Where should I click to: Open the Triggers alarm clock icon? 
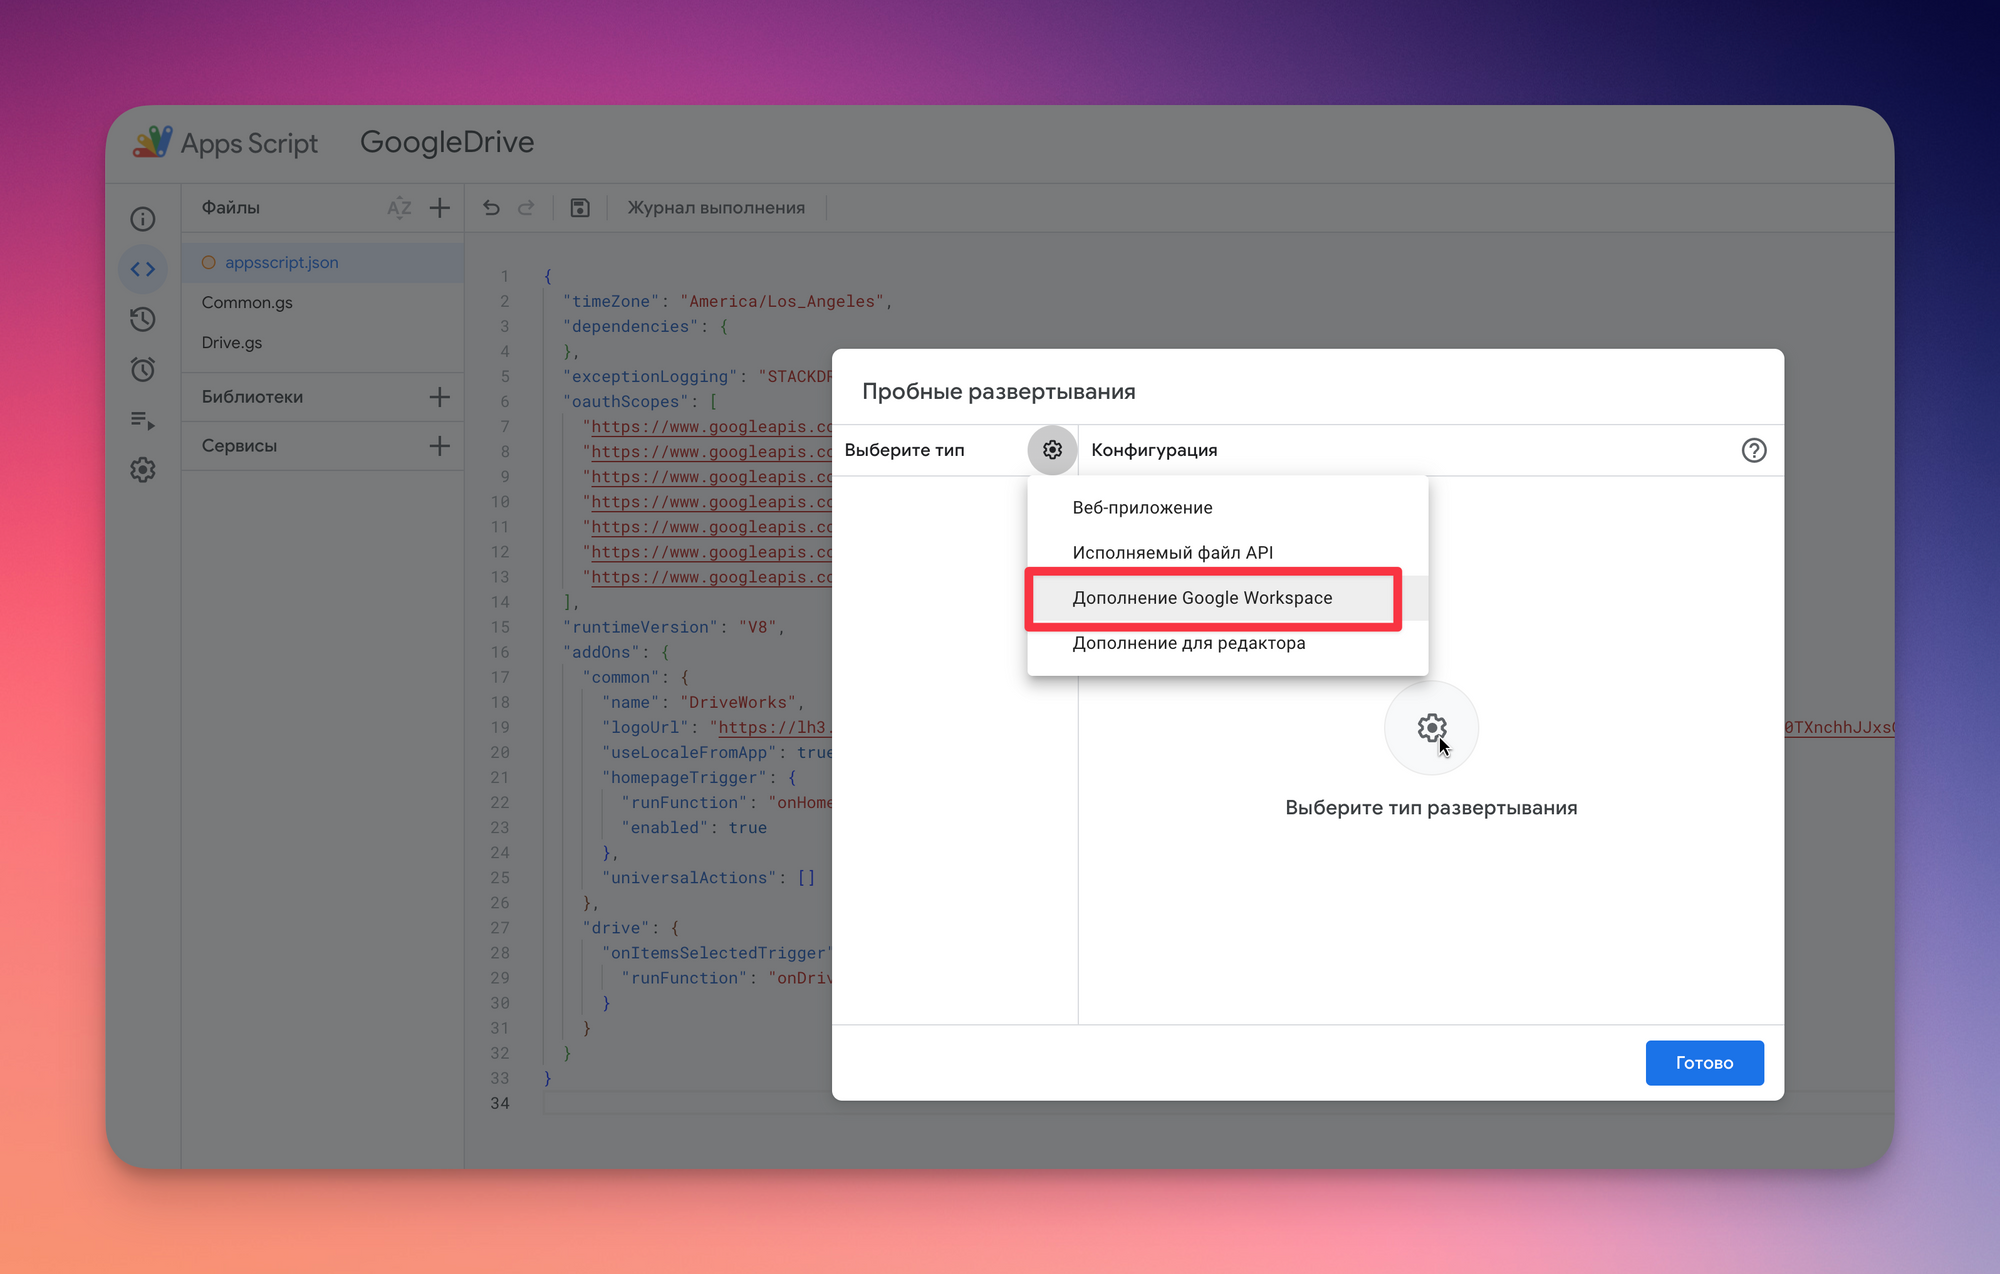point(143,369)
